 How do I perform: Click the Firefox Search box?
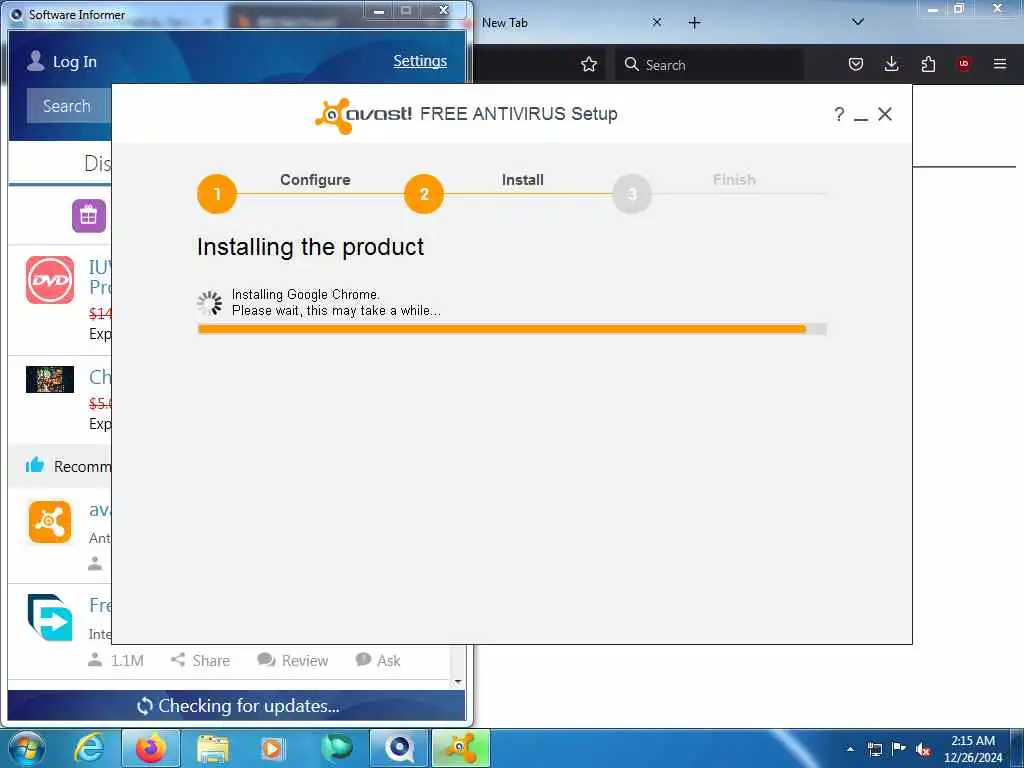point(709,65)
